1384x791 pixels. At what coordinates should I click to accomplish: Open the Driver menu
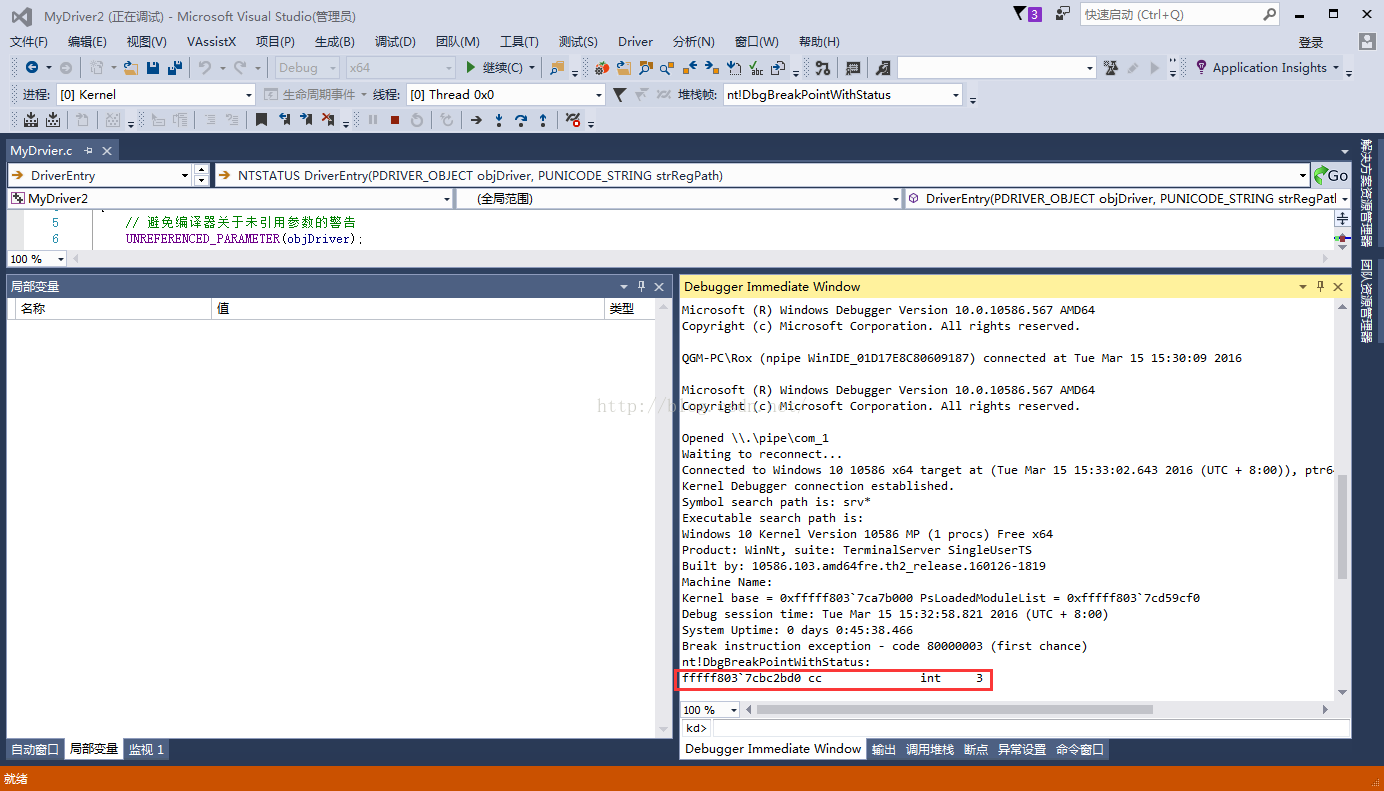(x=635, y=42)
